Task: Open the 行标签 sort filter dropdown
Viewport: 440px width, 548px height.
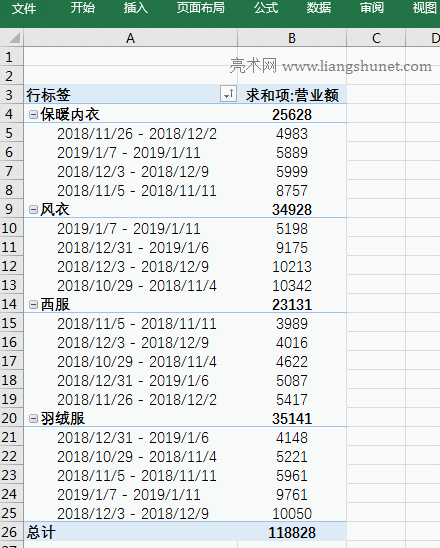Action: 228,94
